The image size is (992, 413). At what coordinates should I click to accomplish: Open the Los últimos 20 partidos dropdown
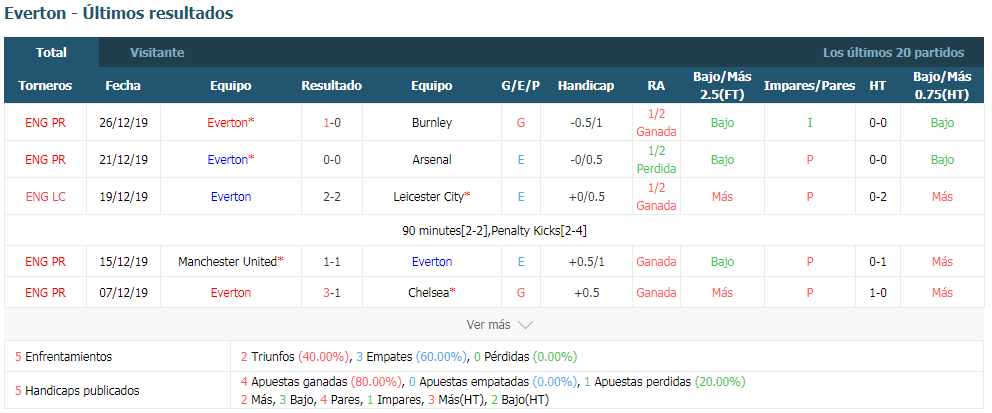tap(893, 52)
